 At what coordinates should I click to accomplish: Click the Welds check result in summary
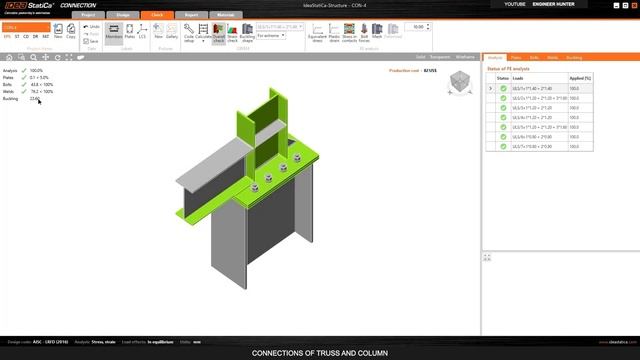tap(42, 91)
